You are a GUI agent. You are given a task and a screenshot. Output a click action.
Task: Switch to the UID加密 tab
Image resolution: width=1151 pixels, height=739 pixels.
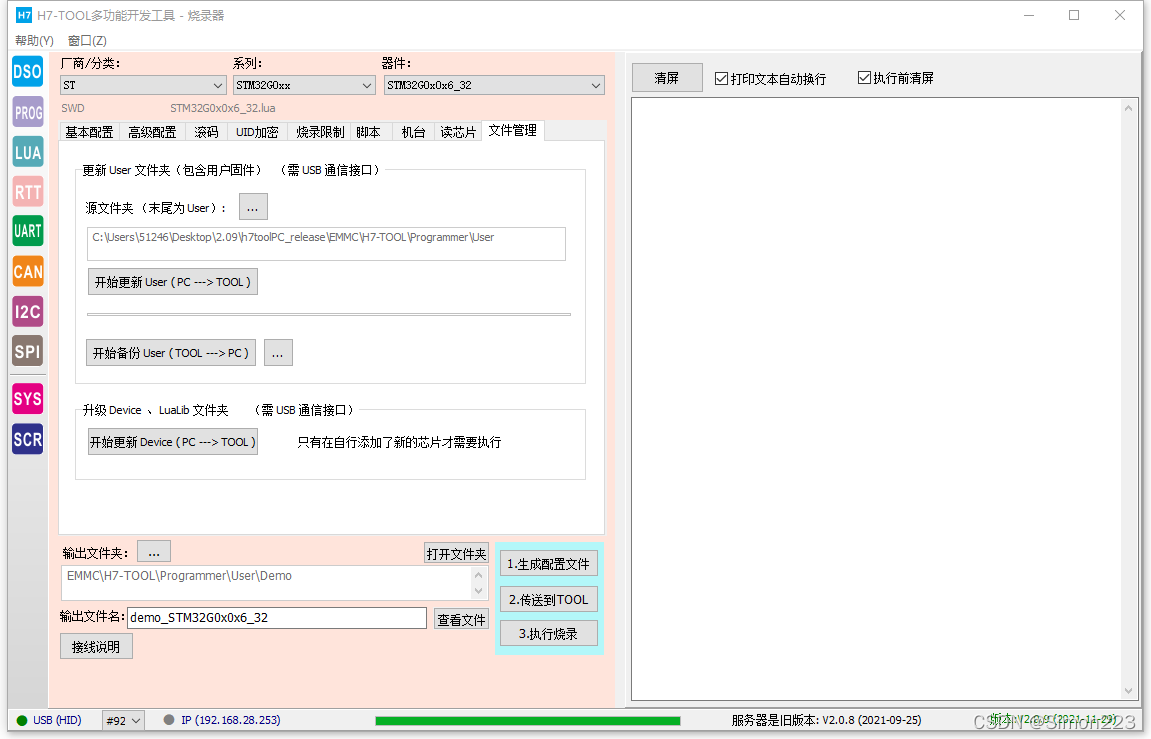257,132
